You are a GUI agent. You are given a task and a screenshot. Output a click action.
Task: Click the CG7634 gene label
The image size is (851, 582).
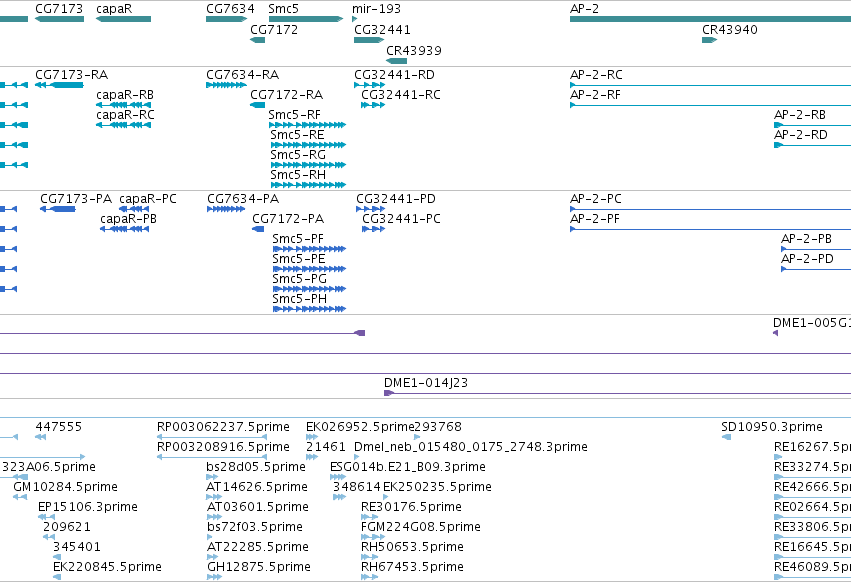coord(230,9)
